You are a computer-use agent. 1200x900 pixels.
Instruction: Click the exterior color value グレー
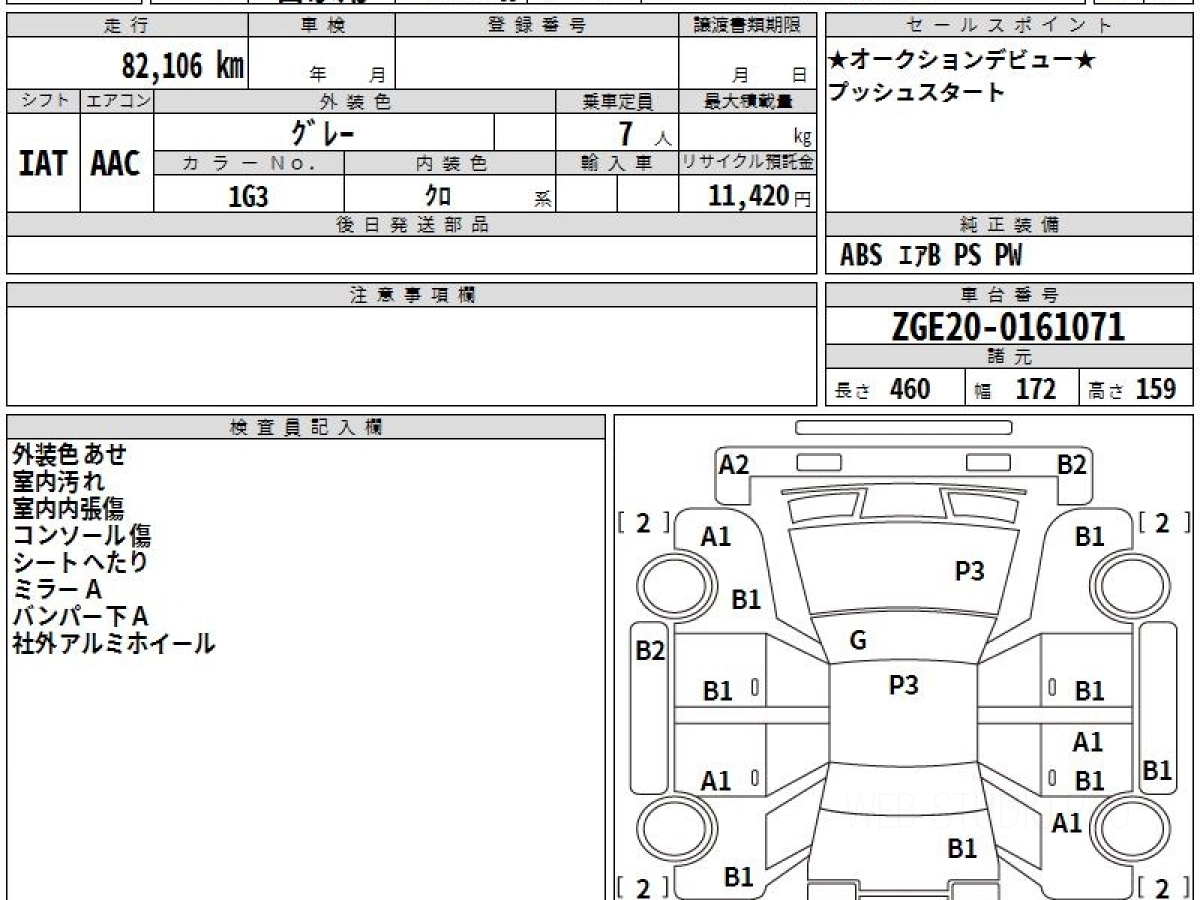point(323,133)
